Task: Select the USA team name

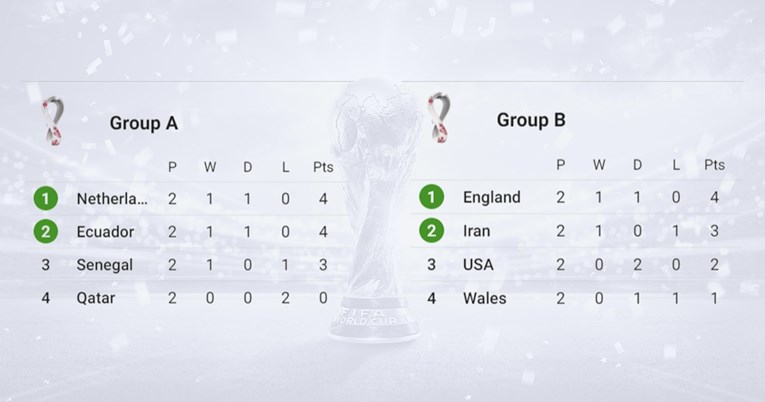Action: click(x=478, y=264)
